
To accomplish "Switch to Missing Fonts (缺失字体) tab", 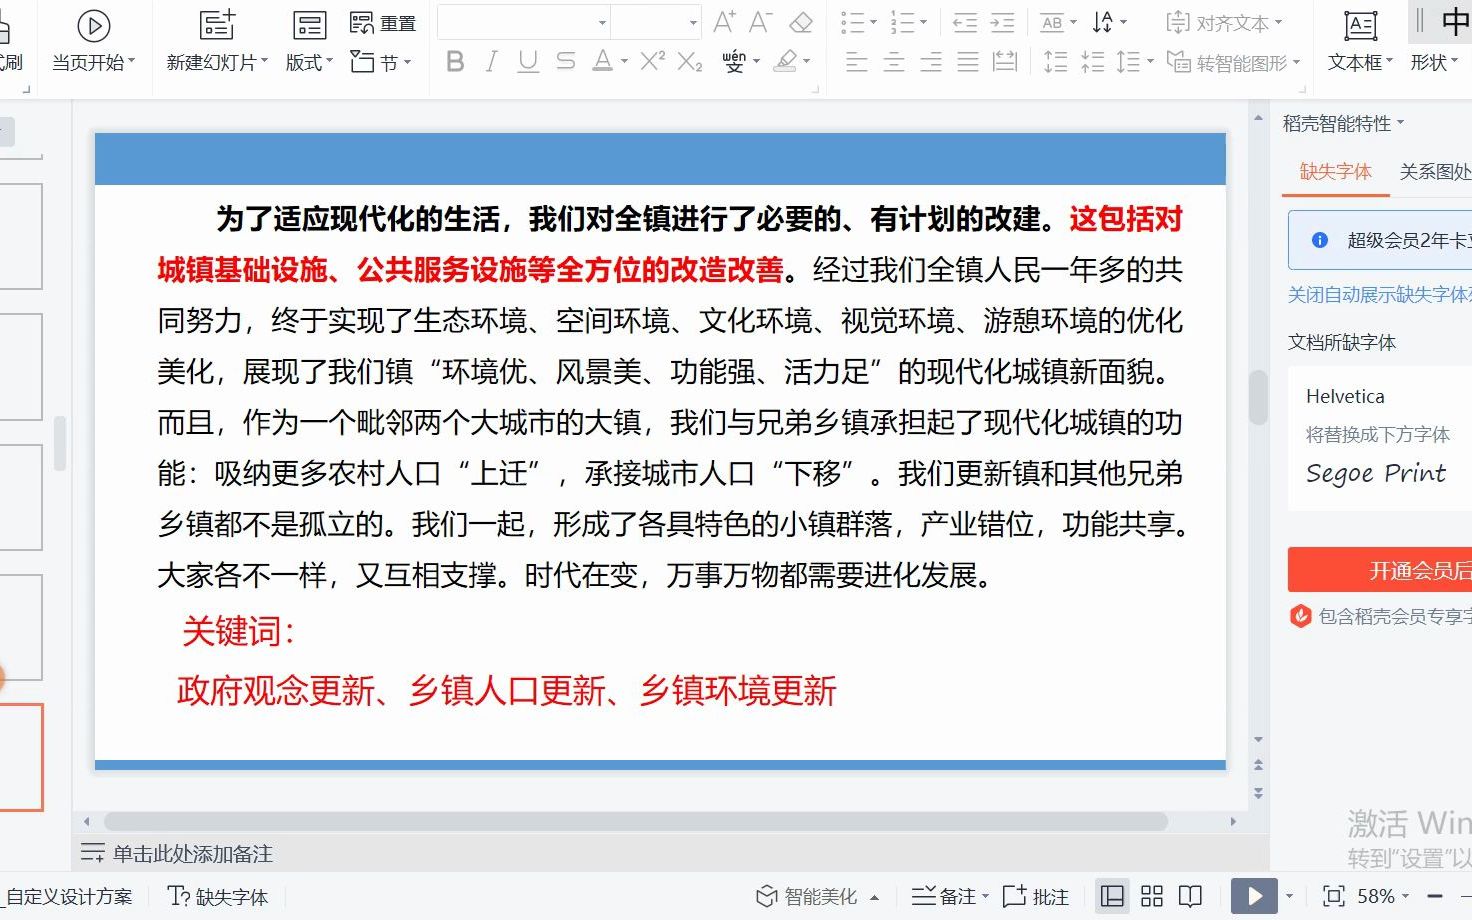I will coord(1335,171).
